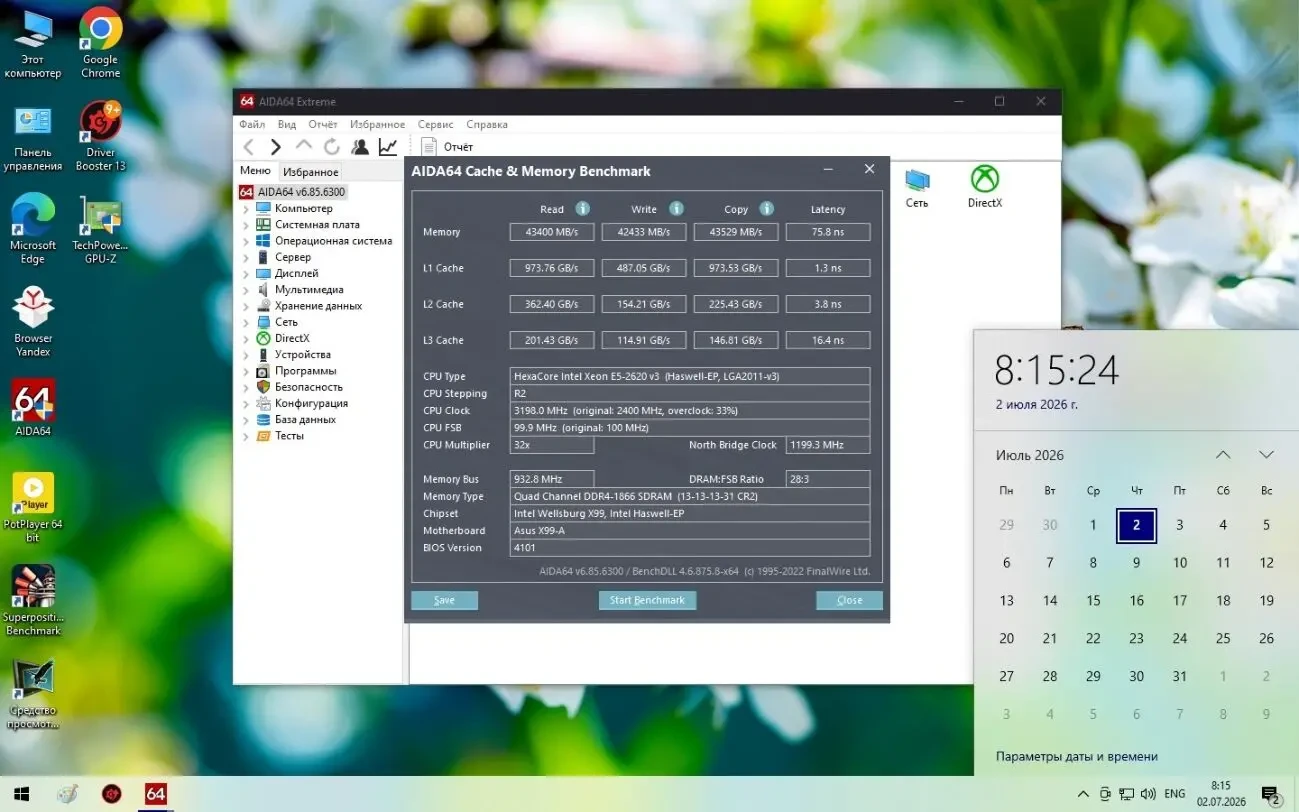Select the Тесты tree item

[x=289, y=436]
